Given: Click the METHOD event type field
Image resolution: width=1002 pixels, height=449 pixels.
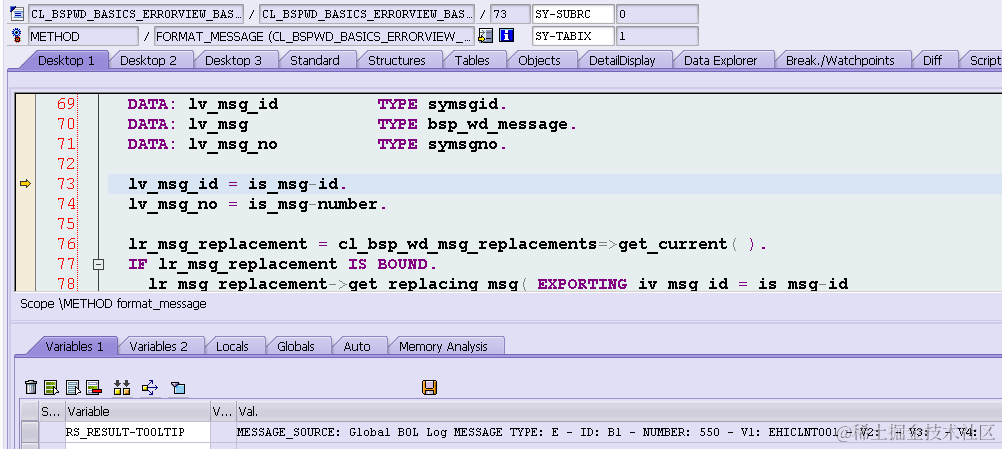Looking at the screenshot, I should point(83,36).
